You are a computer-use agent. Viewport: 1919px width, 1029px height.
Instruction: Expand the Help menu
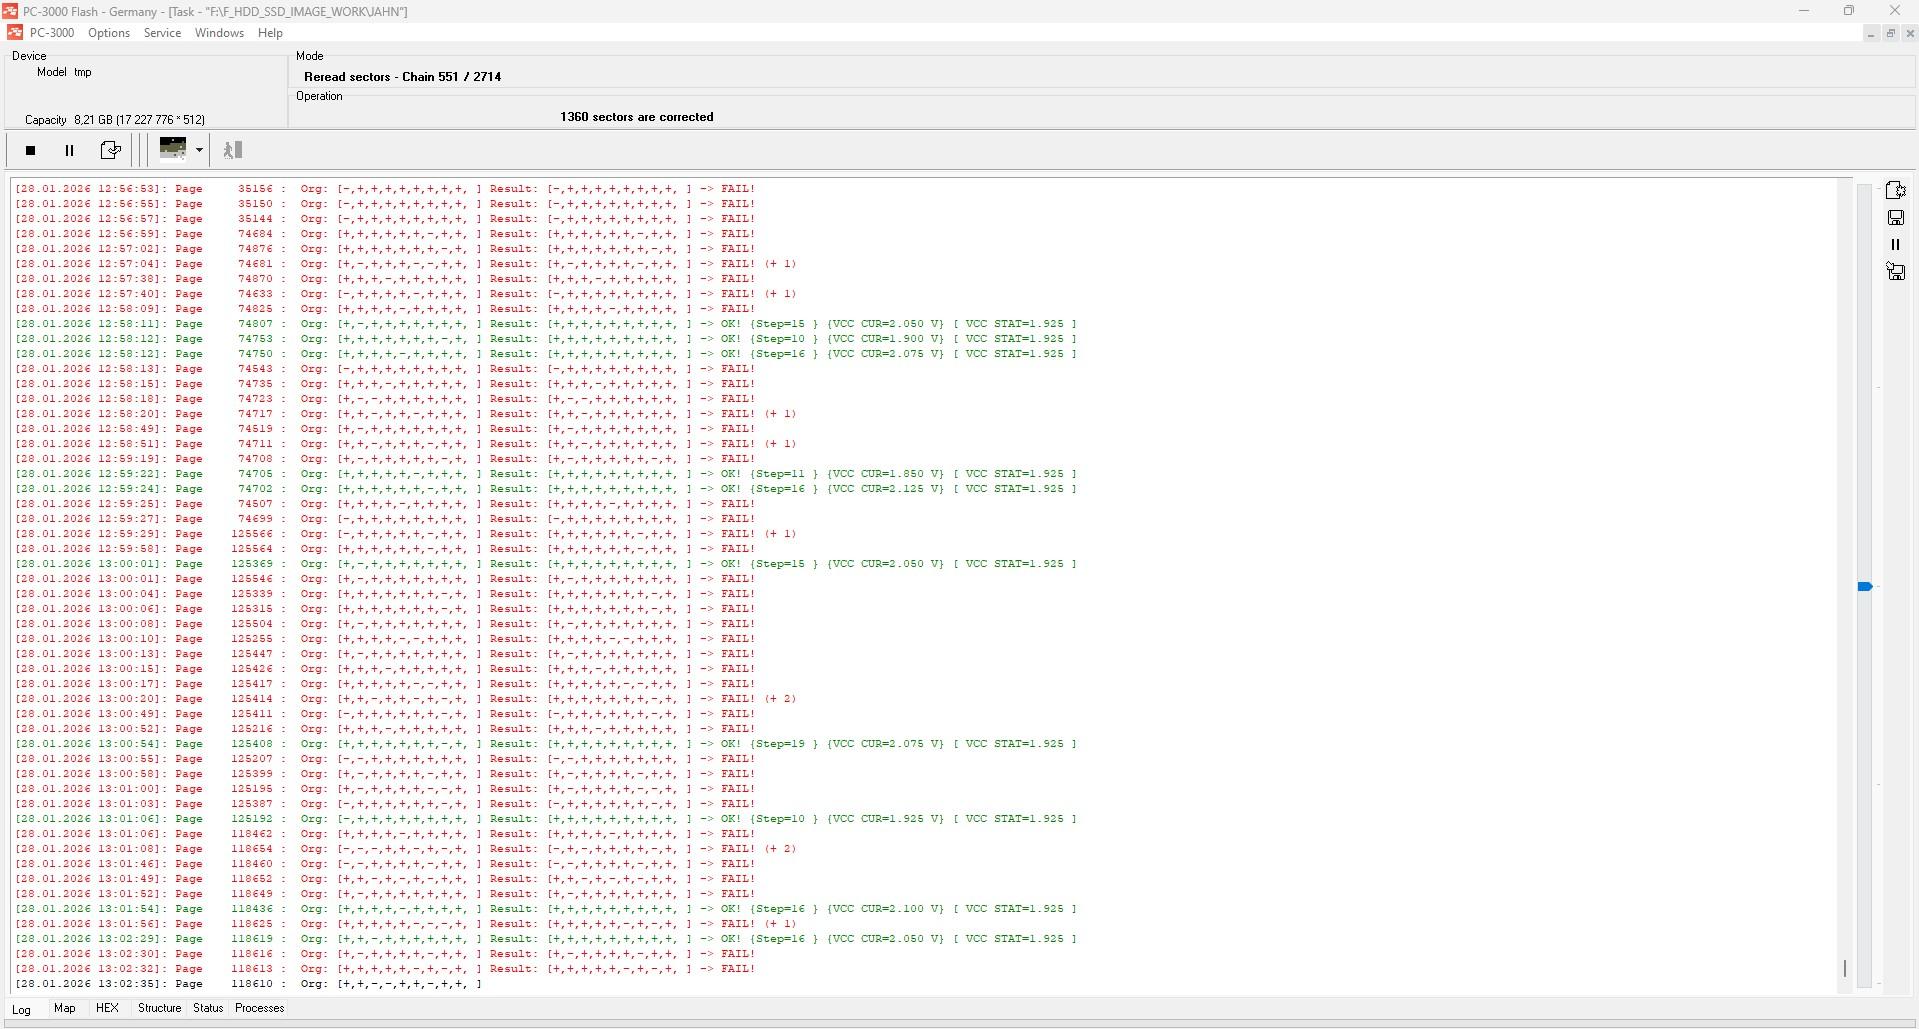(270, 33)
